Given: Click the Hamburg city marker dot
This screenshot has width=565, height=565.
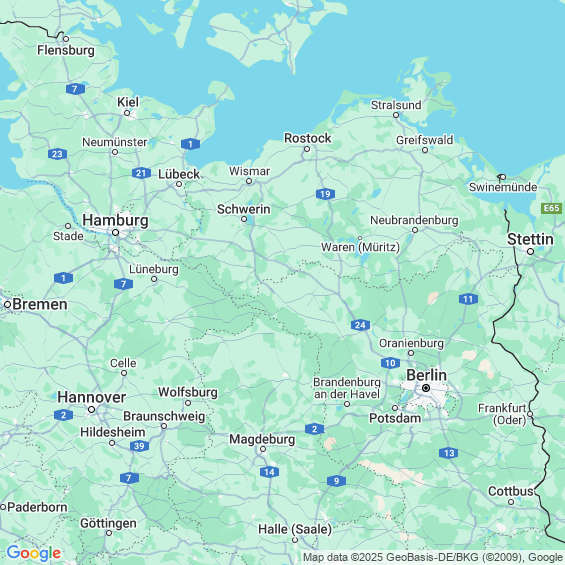Looking at the screenshot, I should pos(115,233).
